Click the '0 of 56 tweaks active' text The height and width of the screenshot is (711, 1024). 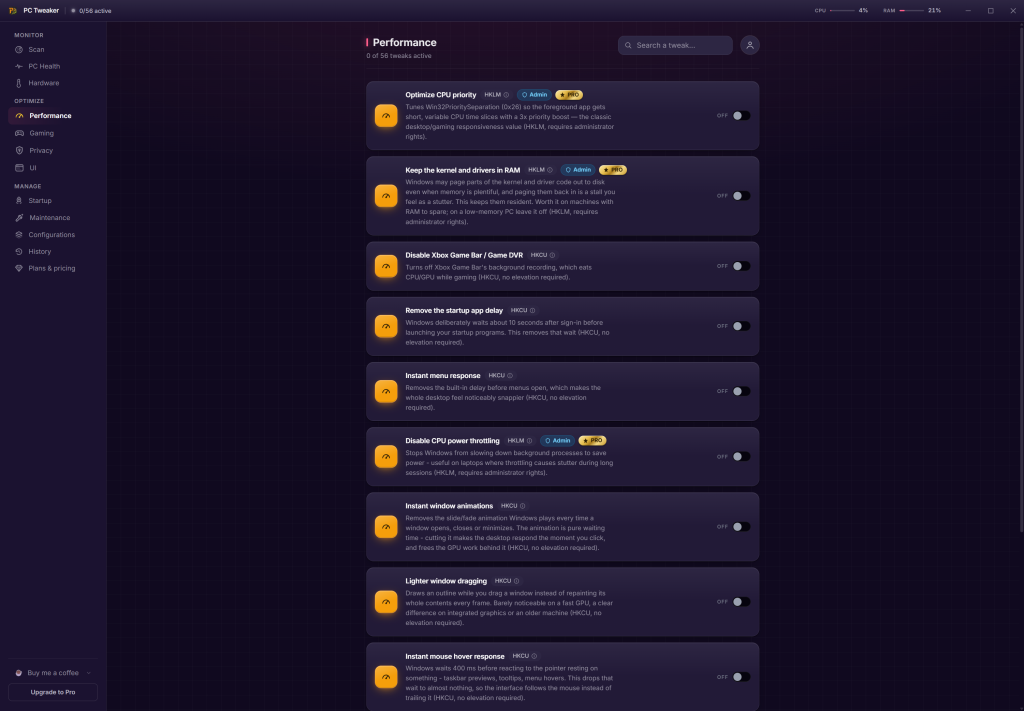click(x=398, y=56)
